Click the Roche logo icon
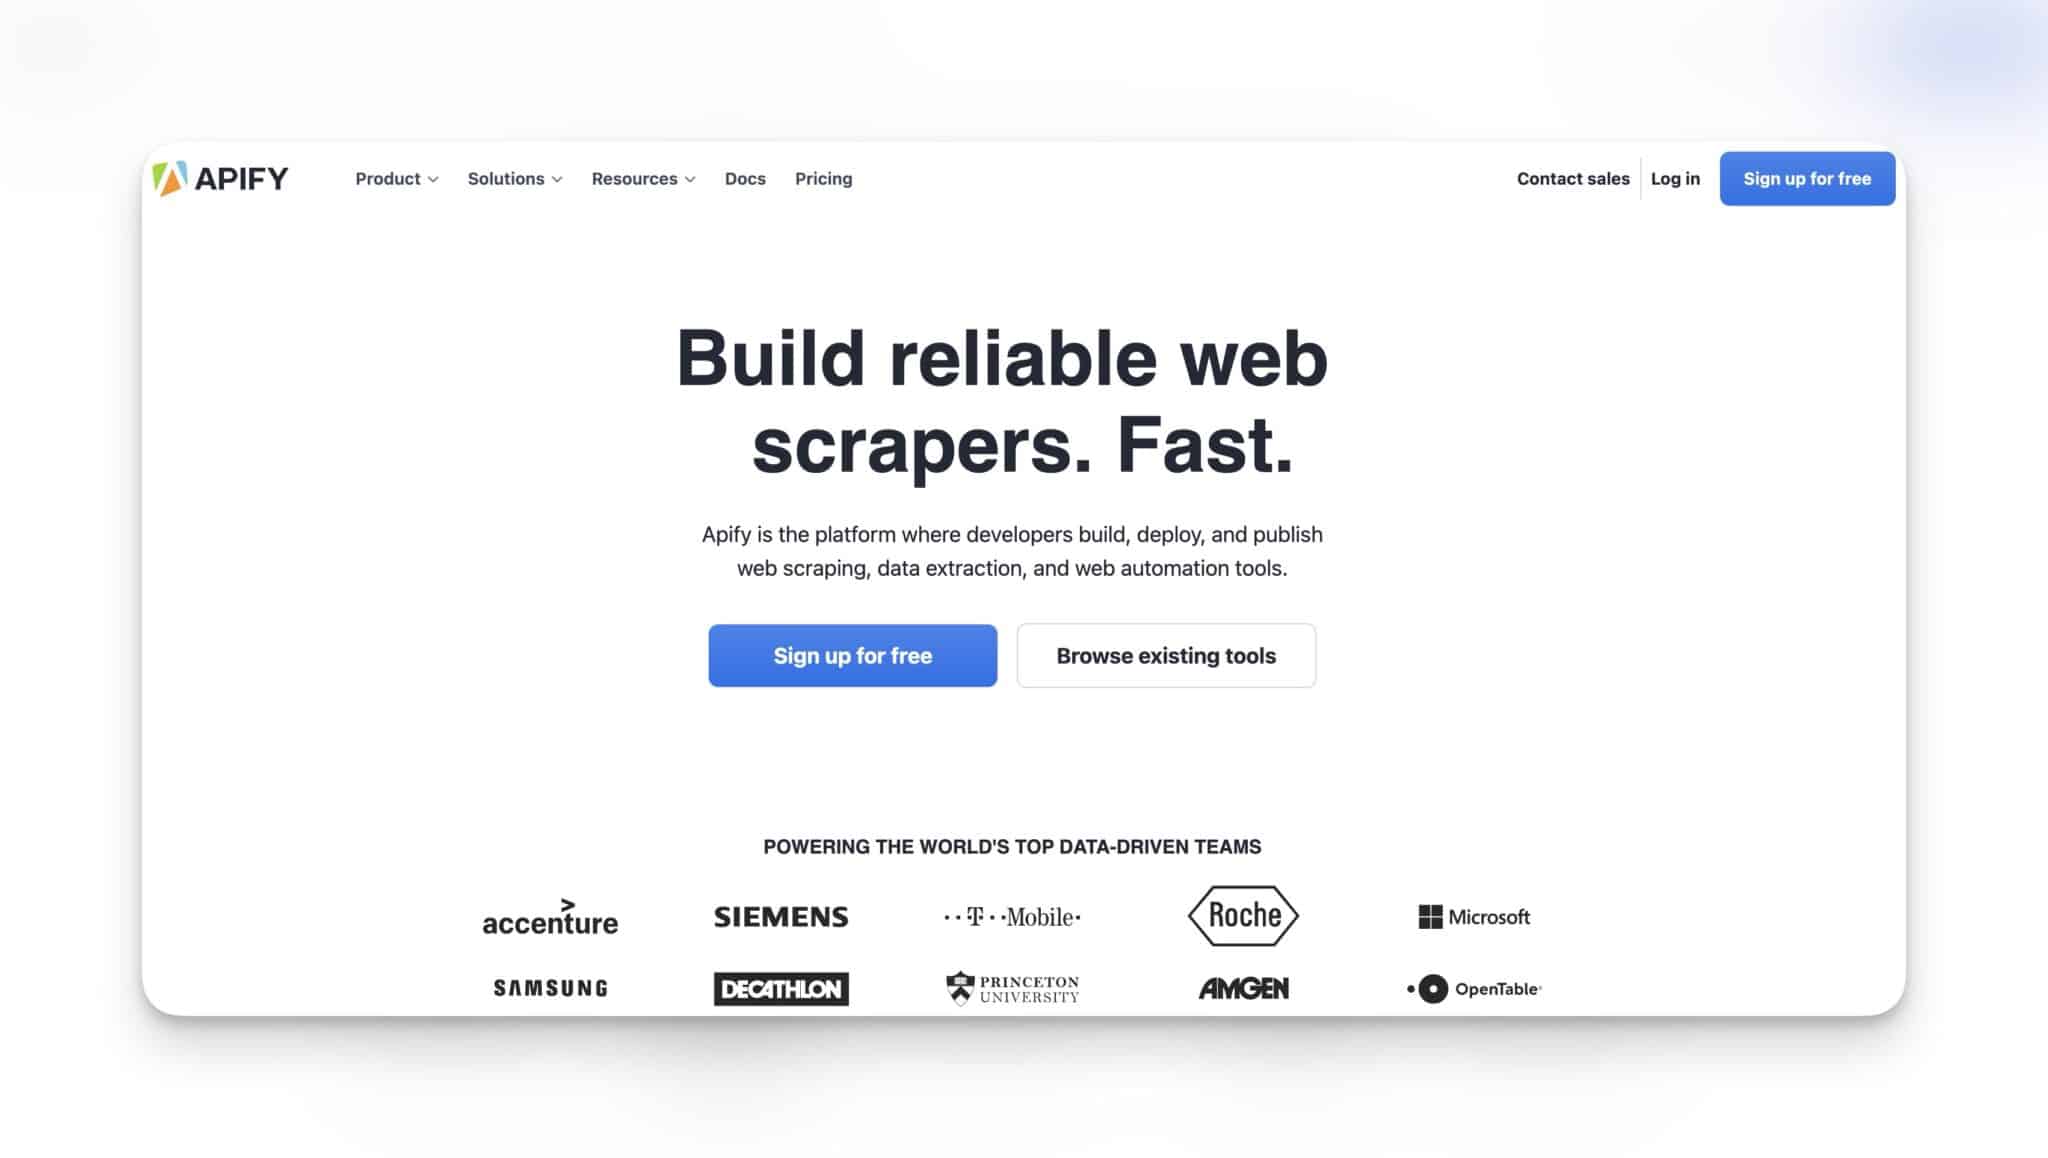This screenshot has height=1158, width=2048. pyautogui.click(x=1243, y=916)
